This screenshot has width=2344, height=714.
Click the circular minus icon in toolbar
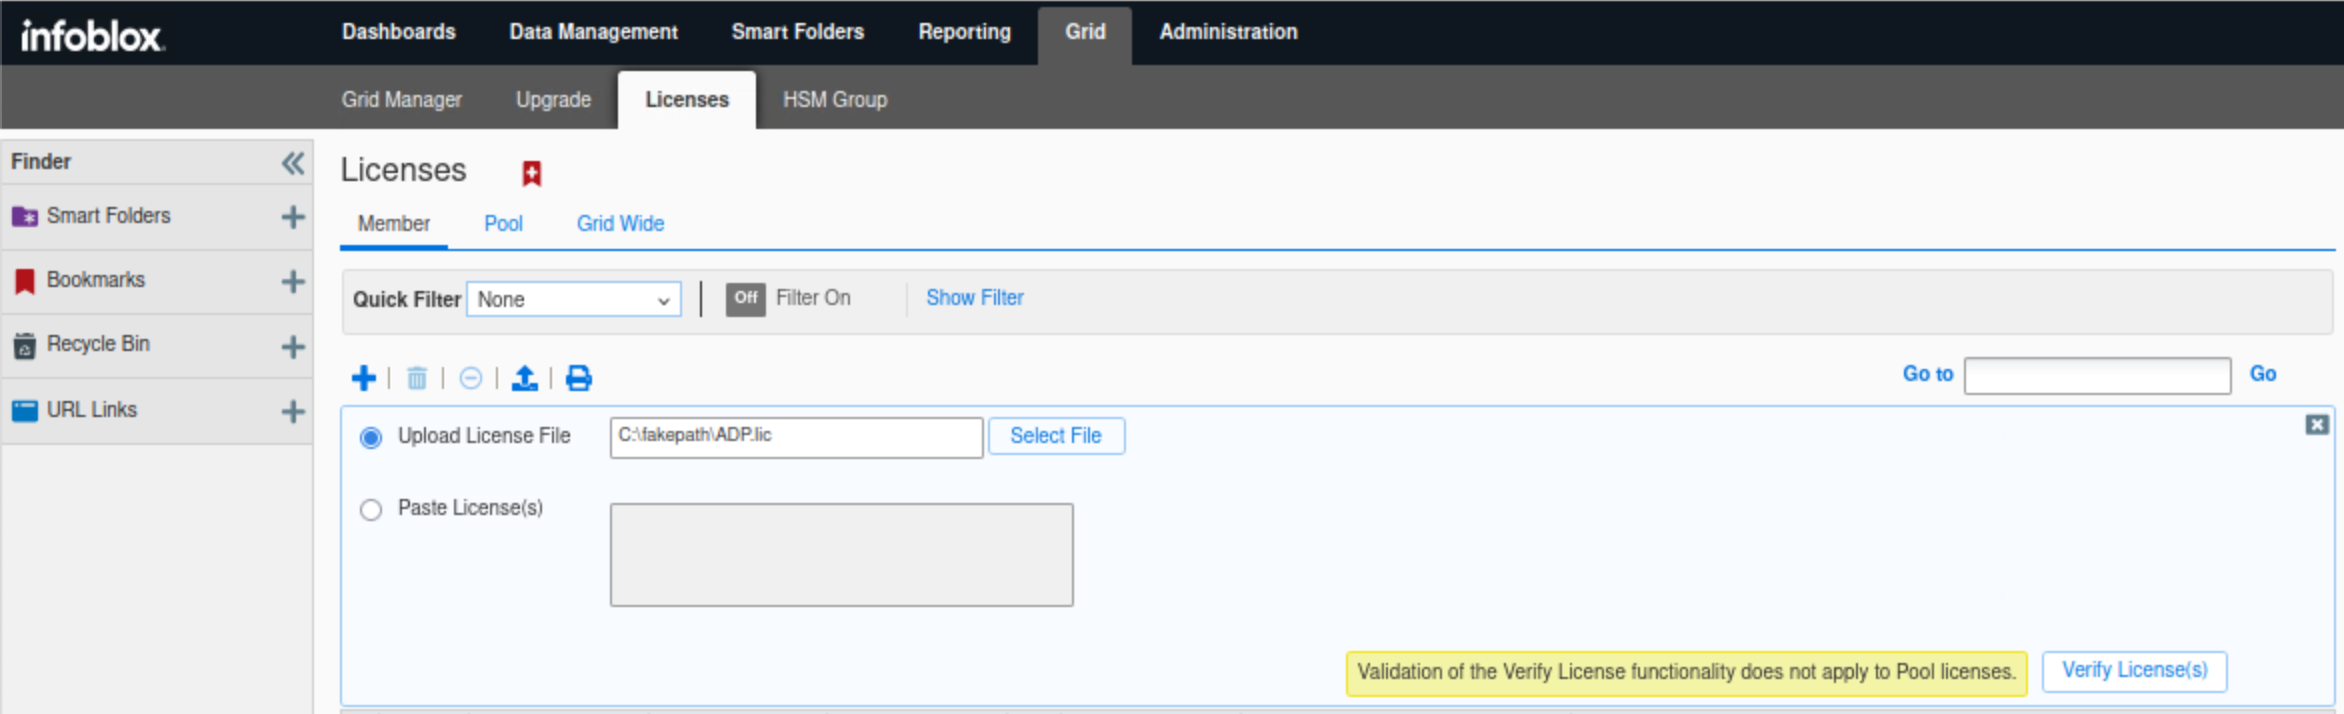click(x=471, y=378)
